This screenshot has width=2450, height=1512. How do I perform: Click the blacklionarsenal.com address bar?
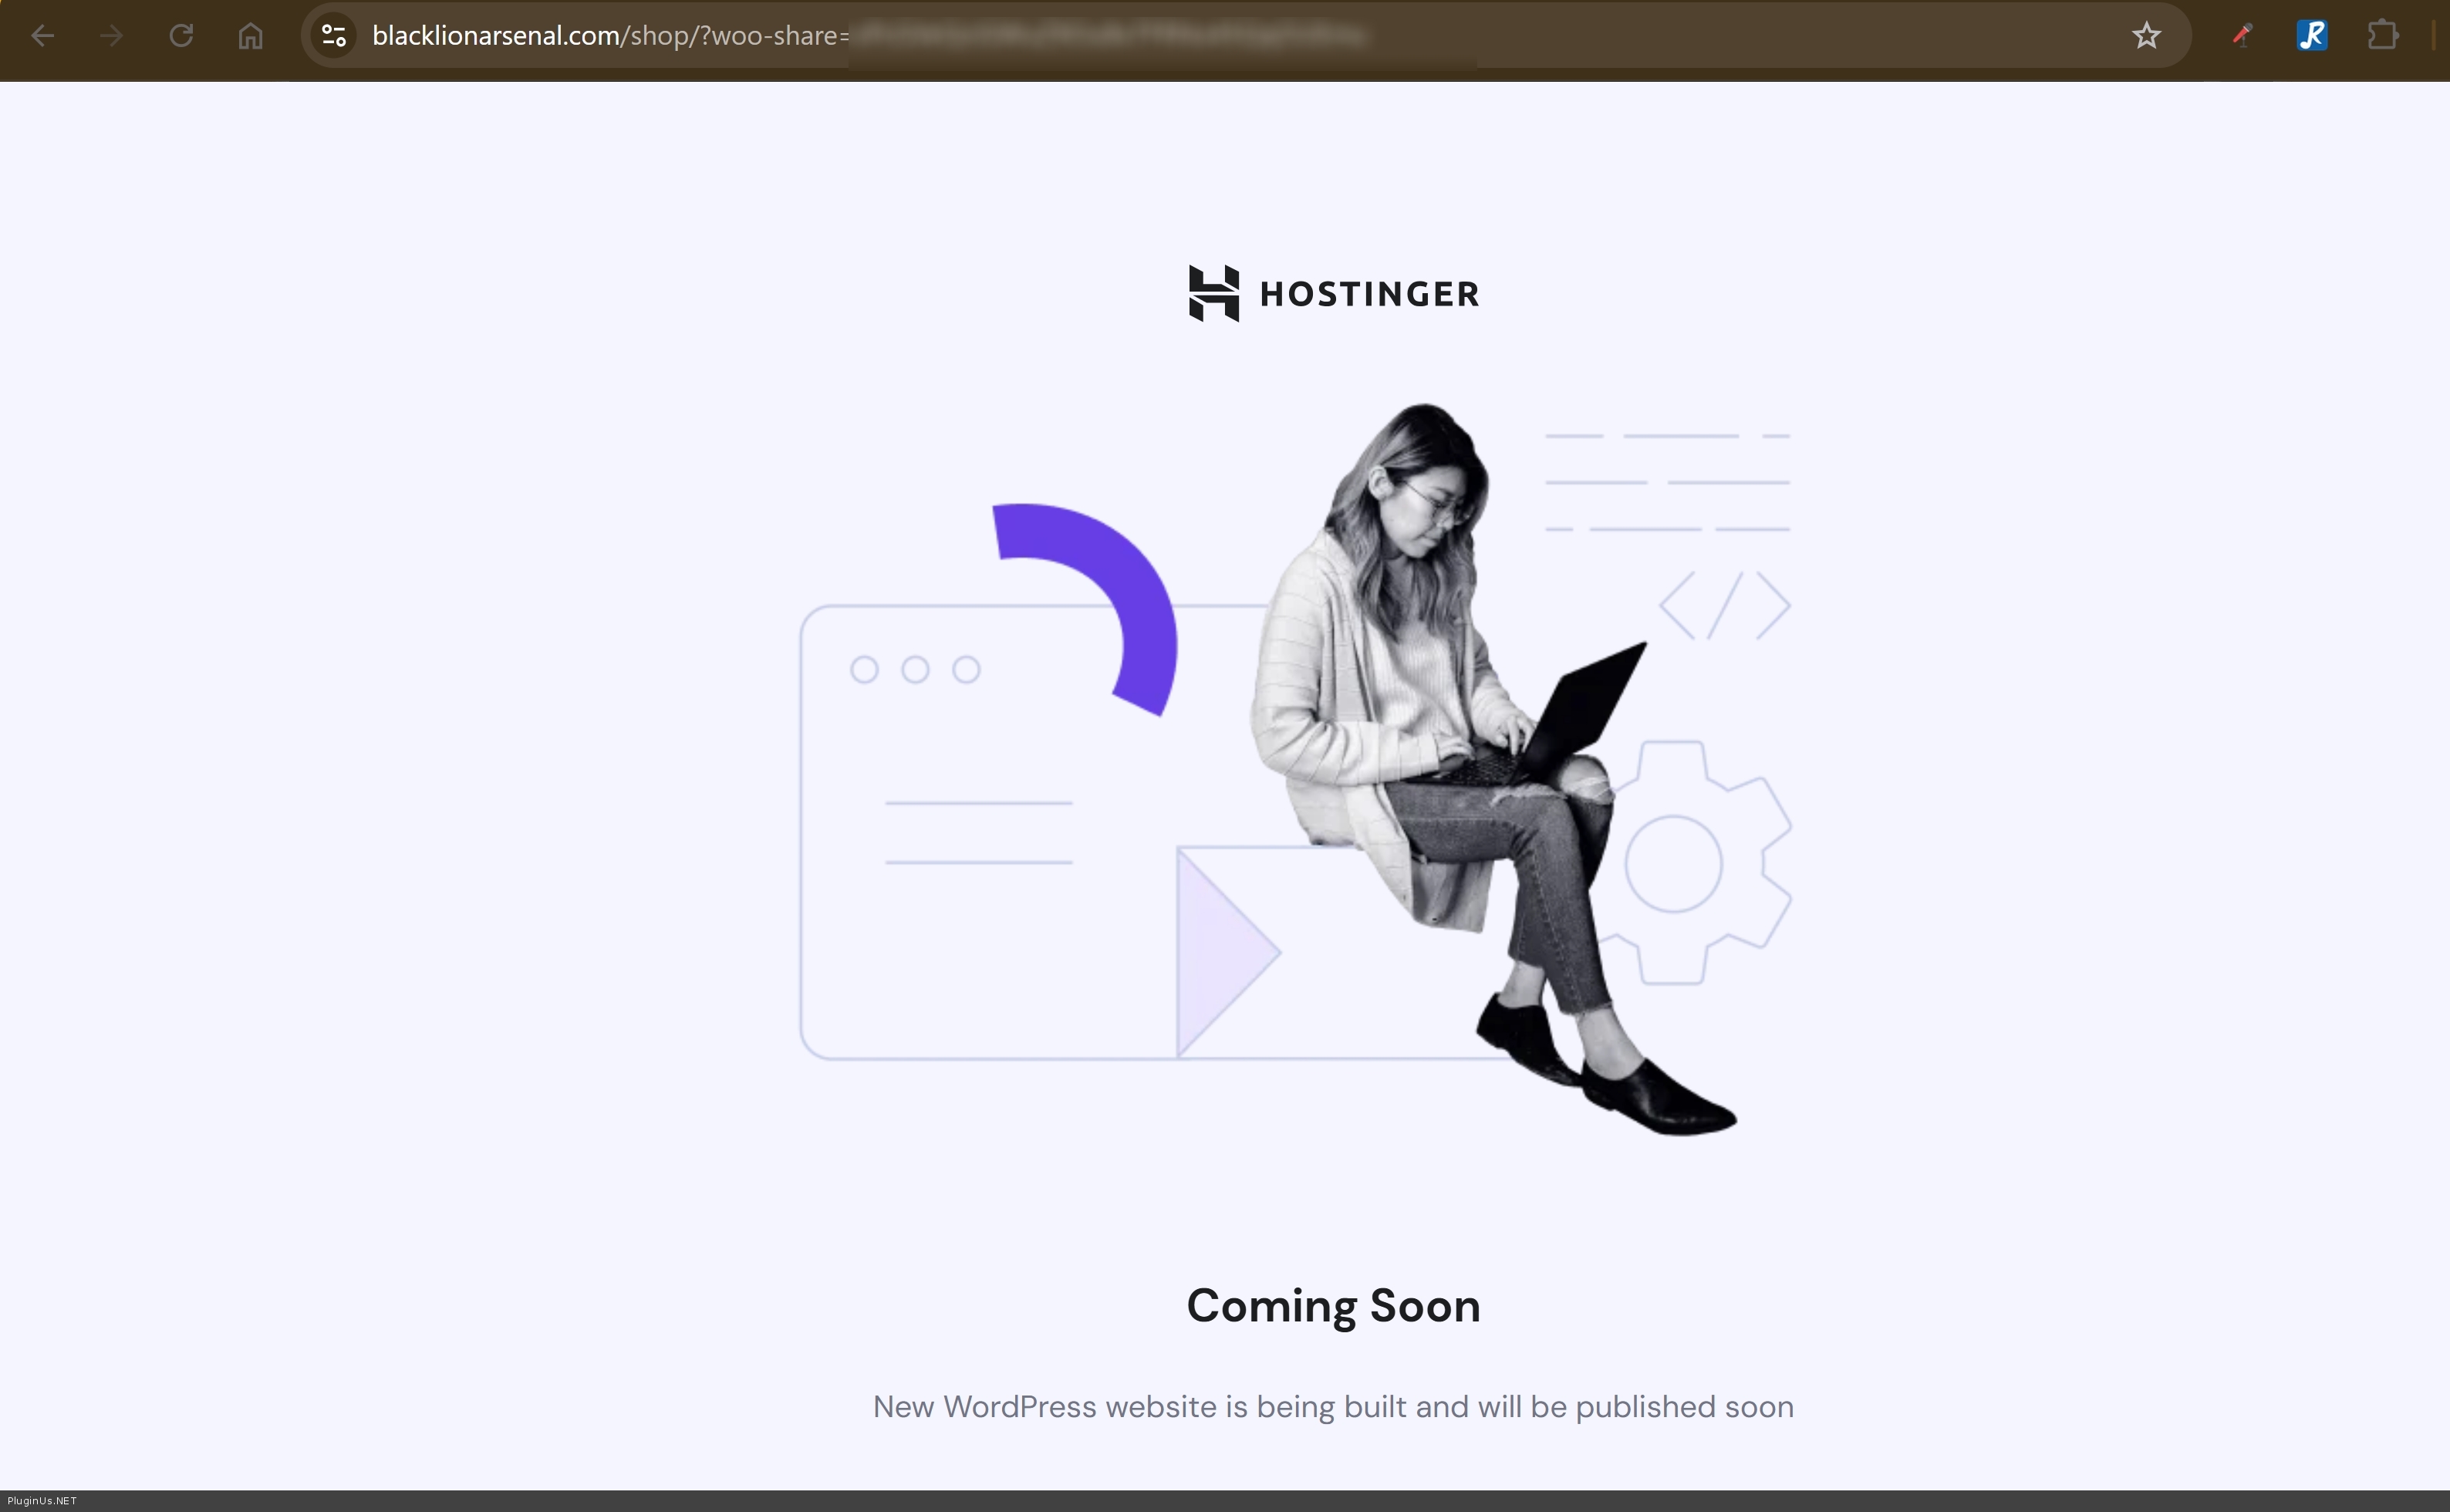point(610,36)
